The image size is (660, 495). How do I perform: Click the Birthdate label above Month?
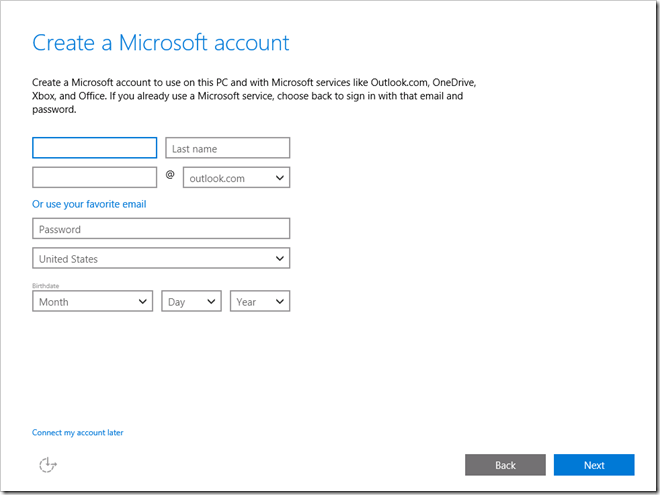45,285
